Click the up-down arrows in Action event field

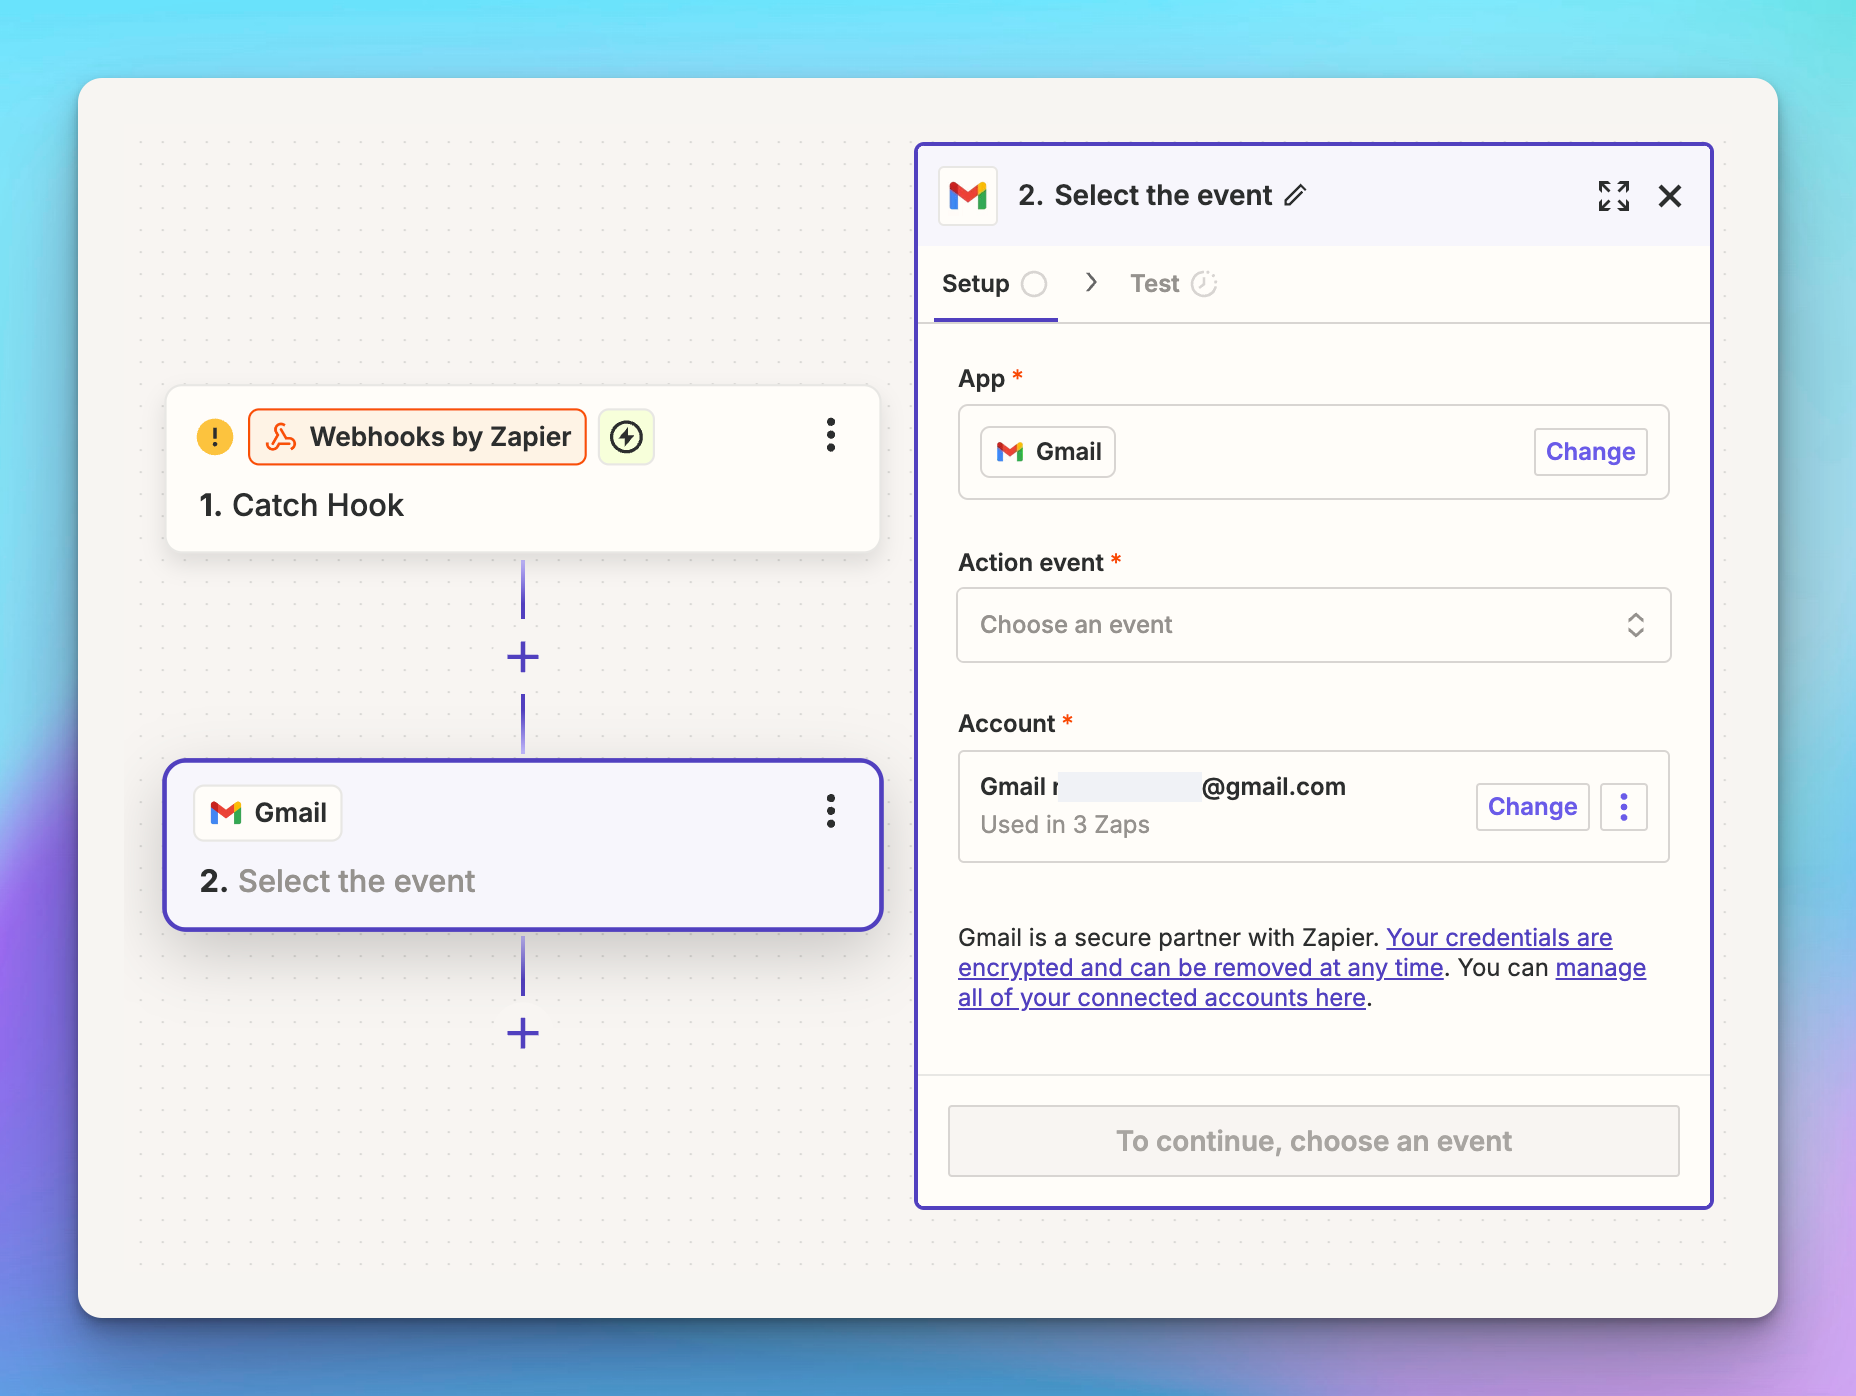click(x=1636, y=625)
